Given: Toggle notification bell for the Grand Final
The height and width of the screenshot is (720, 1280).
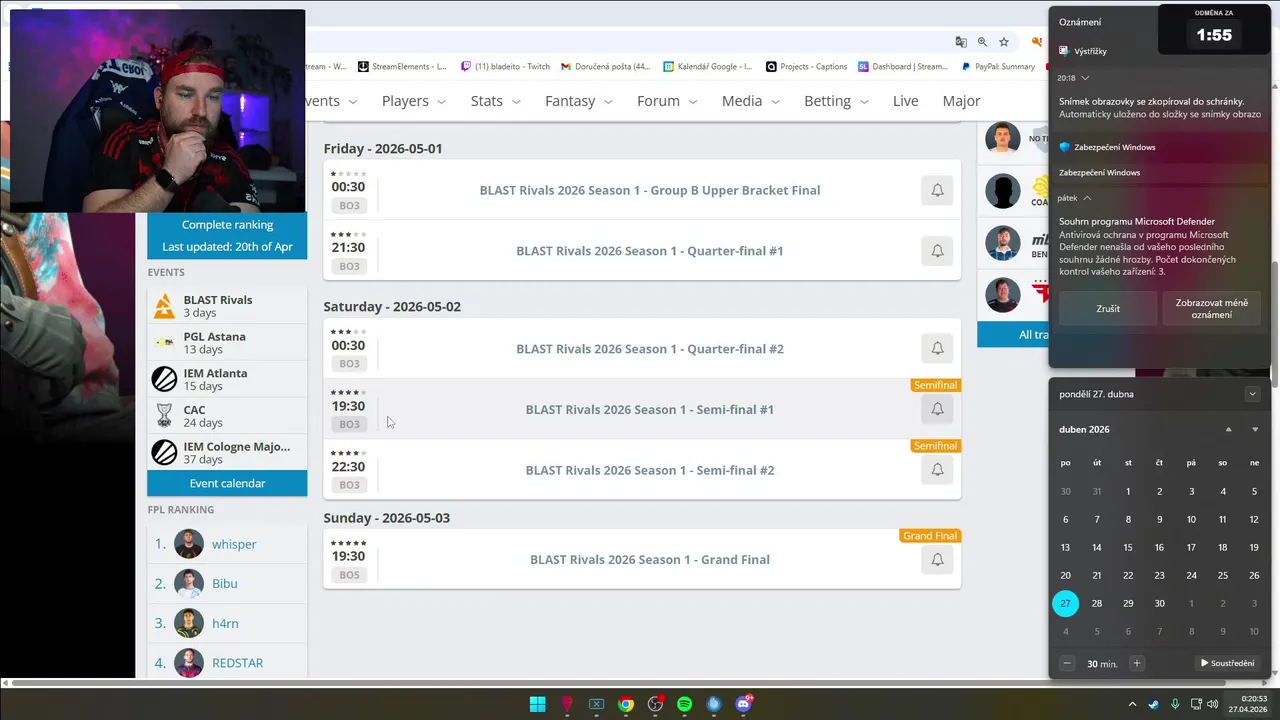Looking at the screenshot, I should (937, 560).
